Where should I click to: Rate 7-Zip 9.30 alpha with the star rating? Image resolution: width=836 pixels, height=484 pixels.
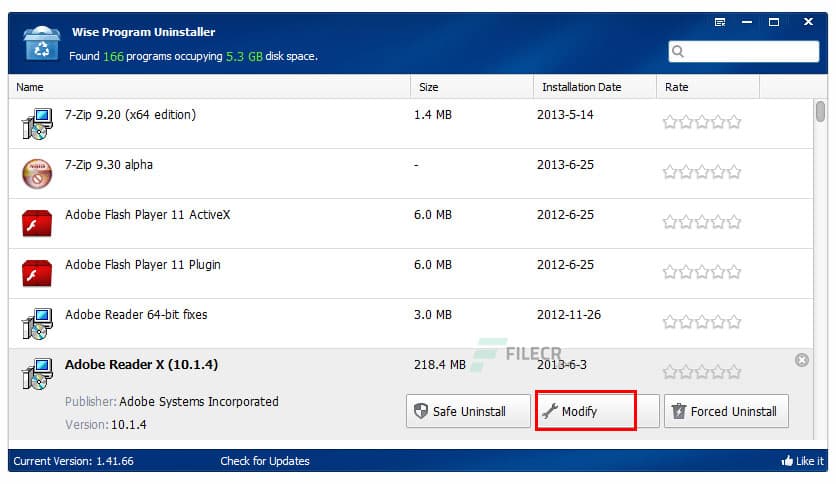702,172
